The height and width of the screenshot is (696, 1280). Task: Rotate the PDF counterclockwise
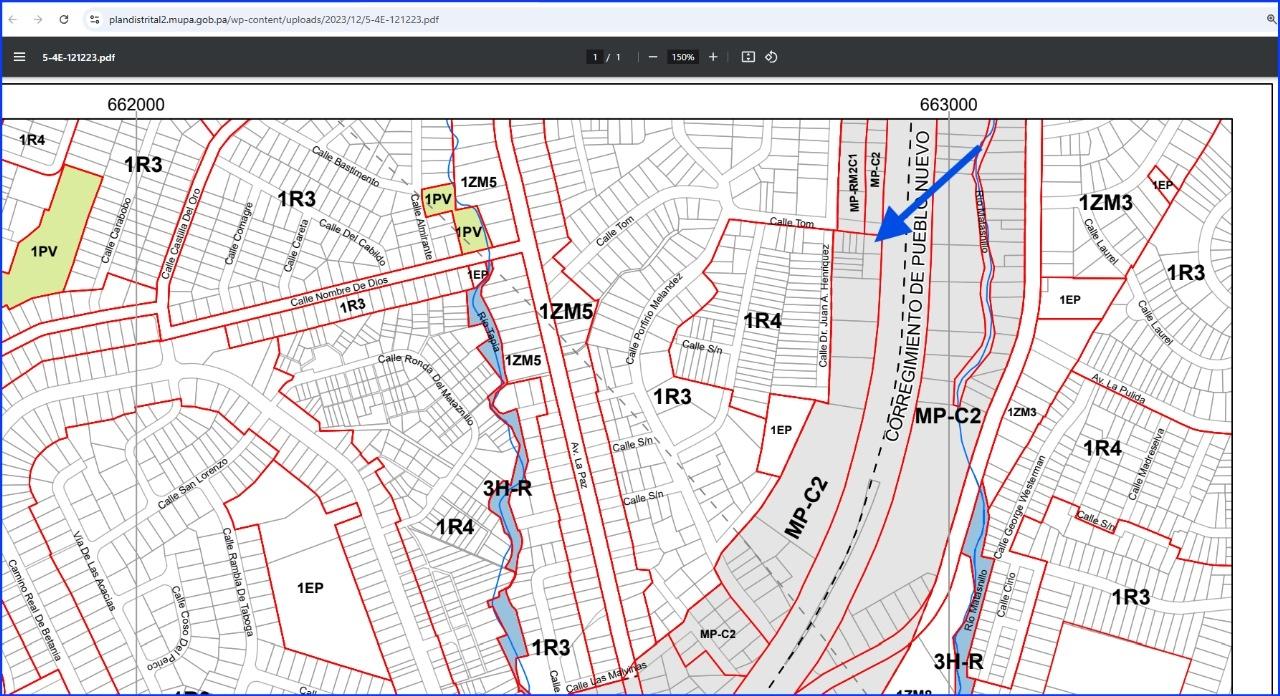[x=771, y=57]
